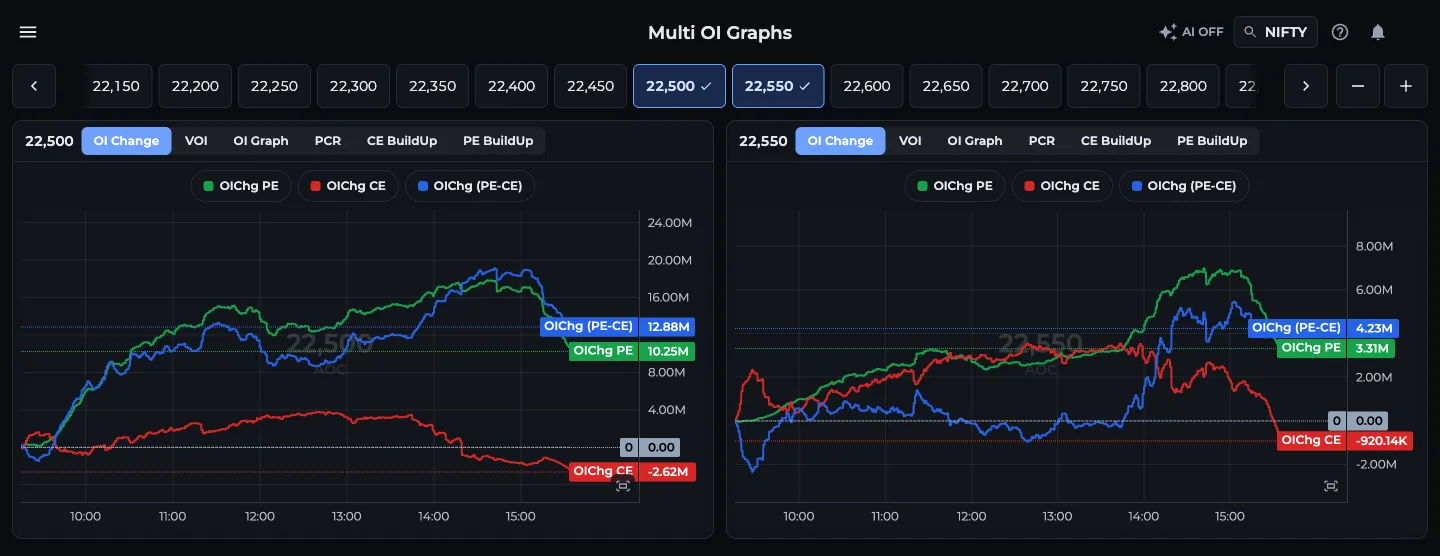Go to previous strikes with left chevron
Image resolution: width=1440 pixels, height=556 pixels.
coord(35,86)
